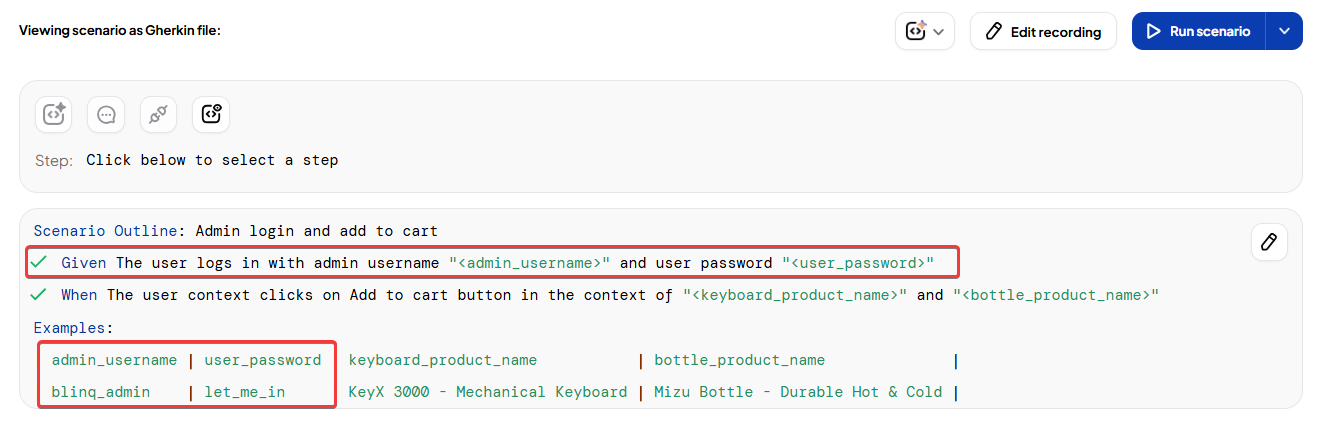Screen dimensions: 1326x424
Task: Expand the Run scenario dropdown arrow
Action: tap(1284, 31)
